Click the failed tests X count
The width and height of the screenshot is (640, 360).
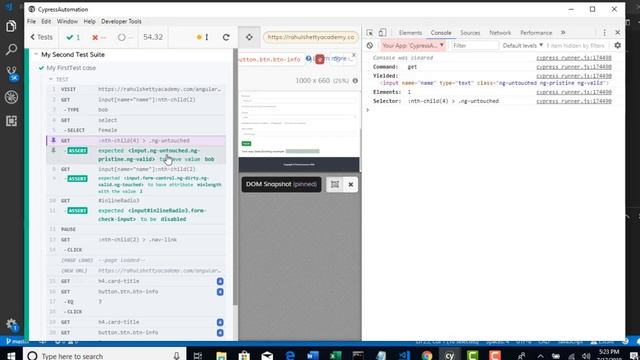tap(99, 37)
